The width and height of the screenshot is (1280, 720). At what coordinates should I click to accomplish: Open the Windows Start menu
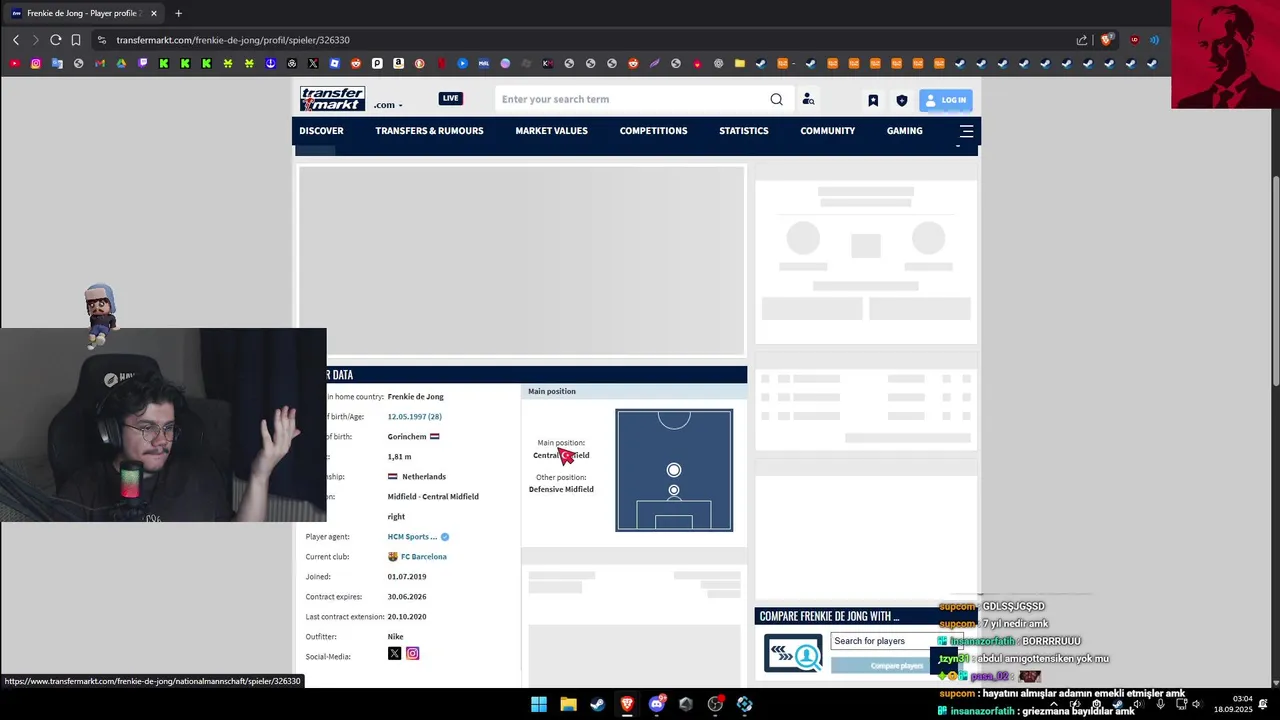pos(539,704)
